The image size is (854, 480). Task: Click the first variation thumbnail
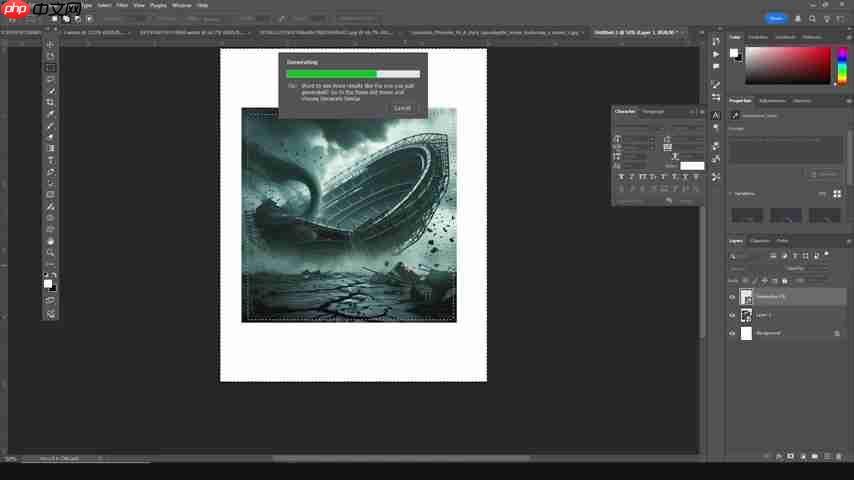pyautogui.click(x=747, y=215)
